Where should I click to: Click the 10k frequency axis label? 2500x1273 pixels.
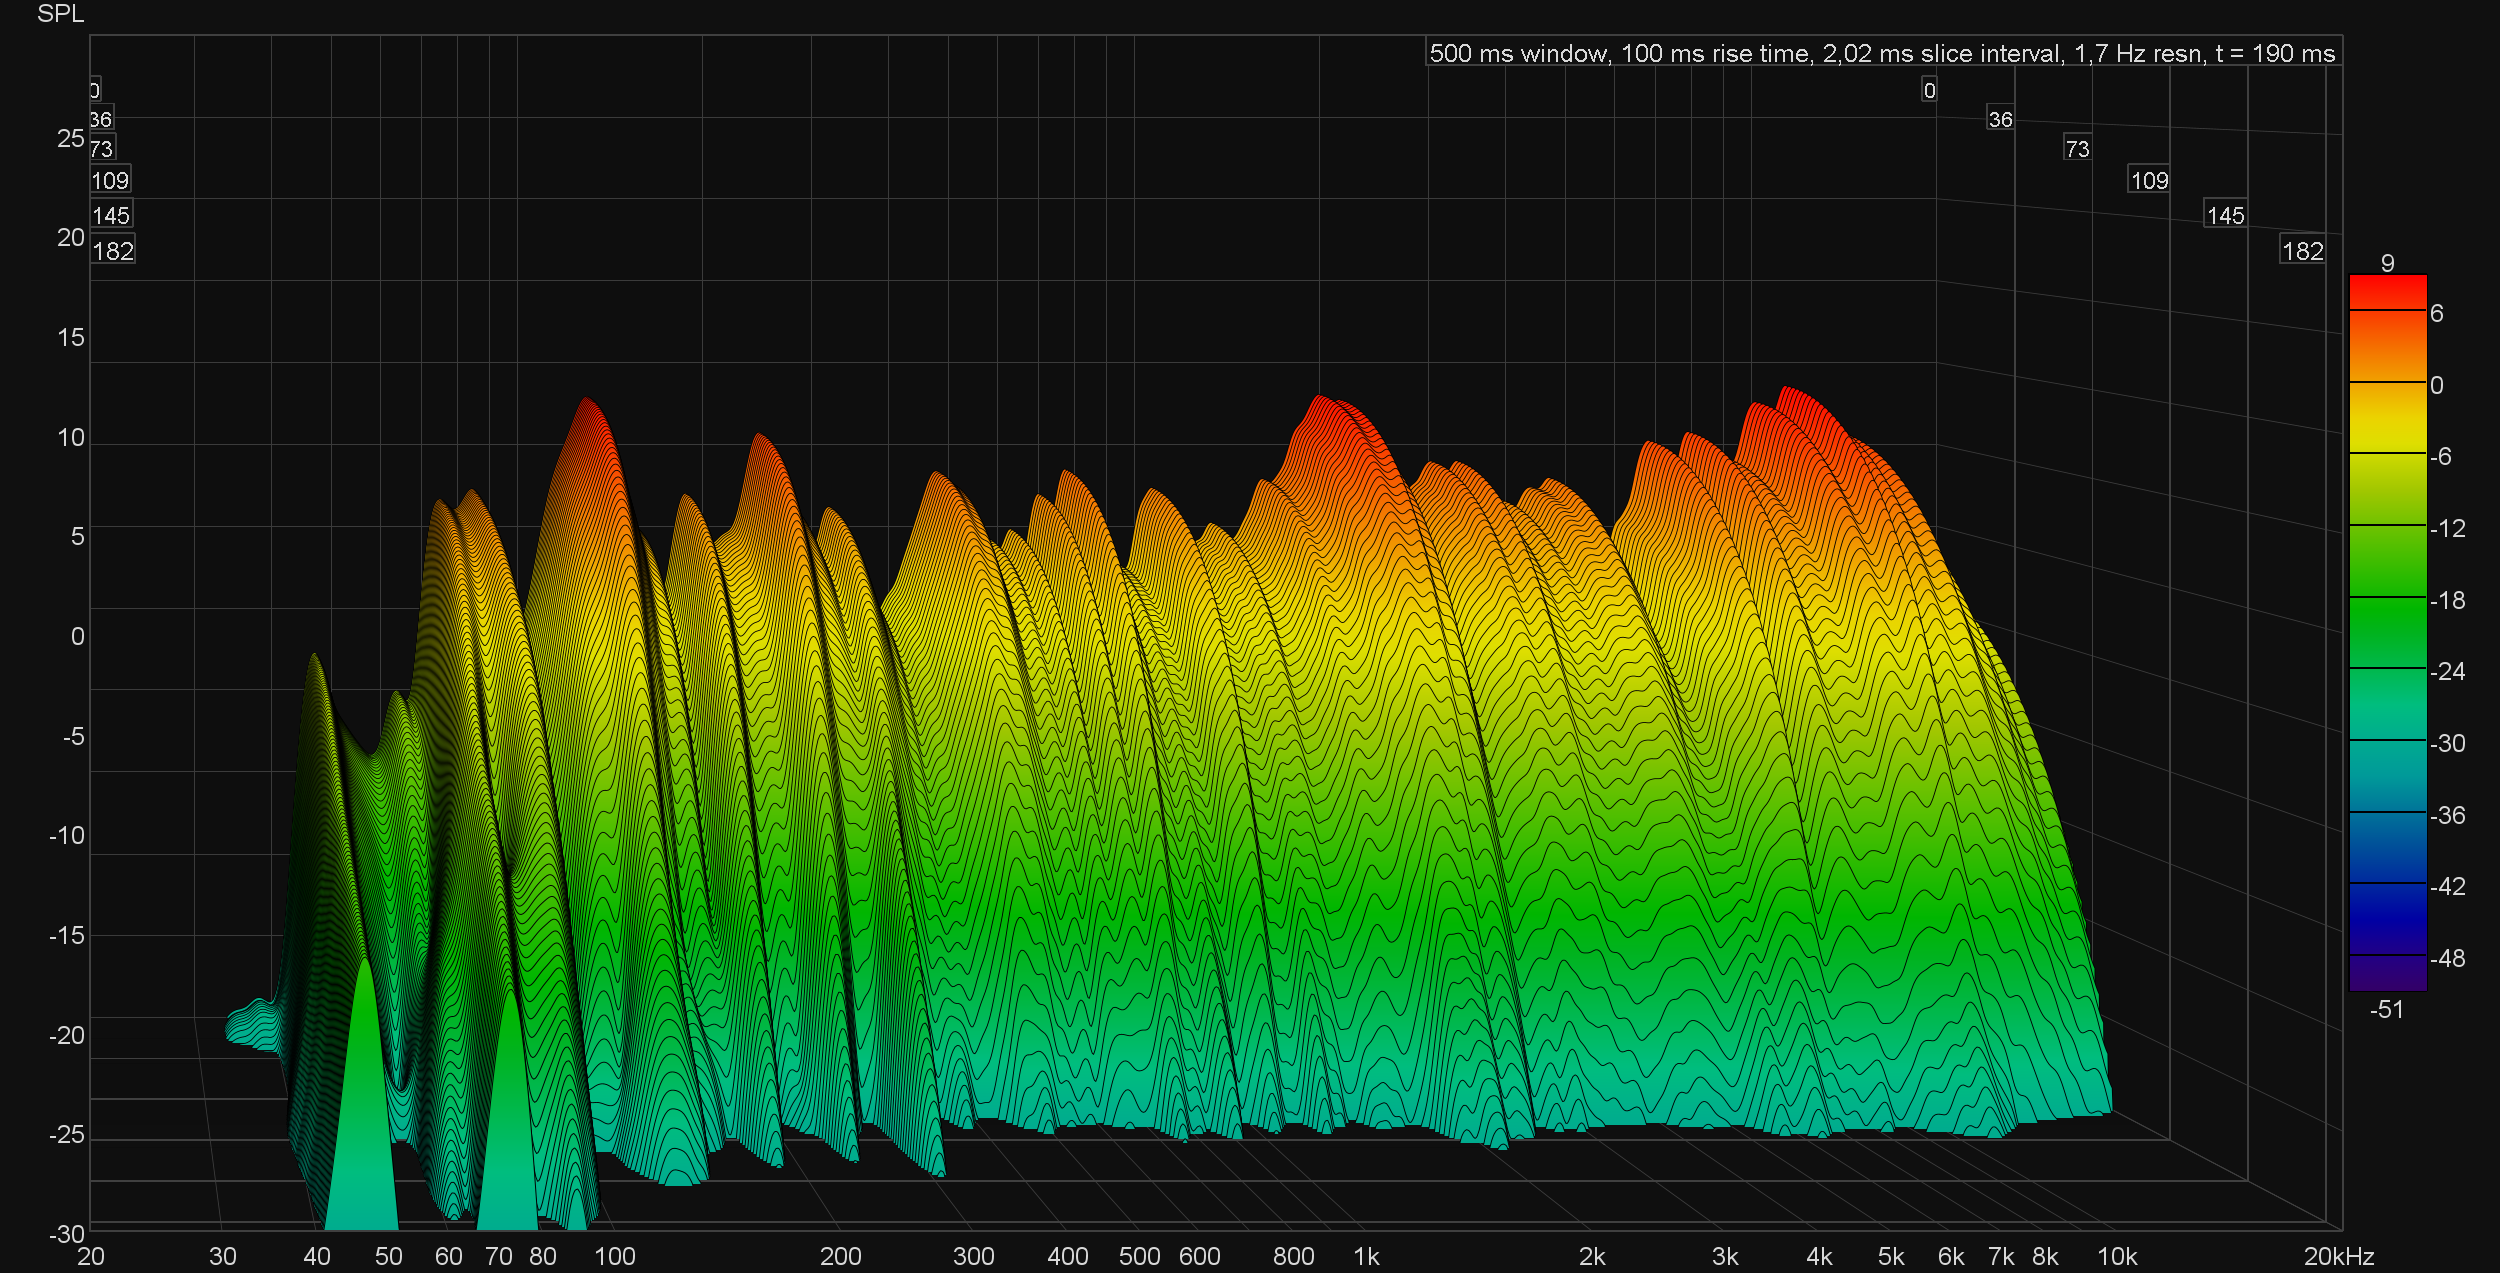point(2116,1256)
